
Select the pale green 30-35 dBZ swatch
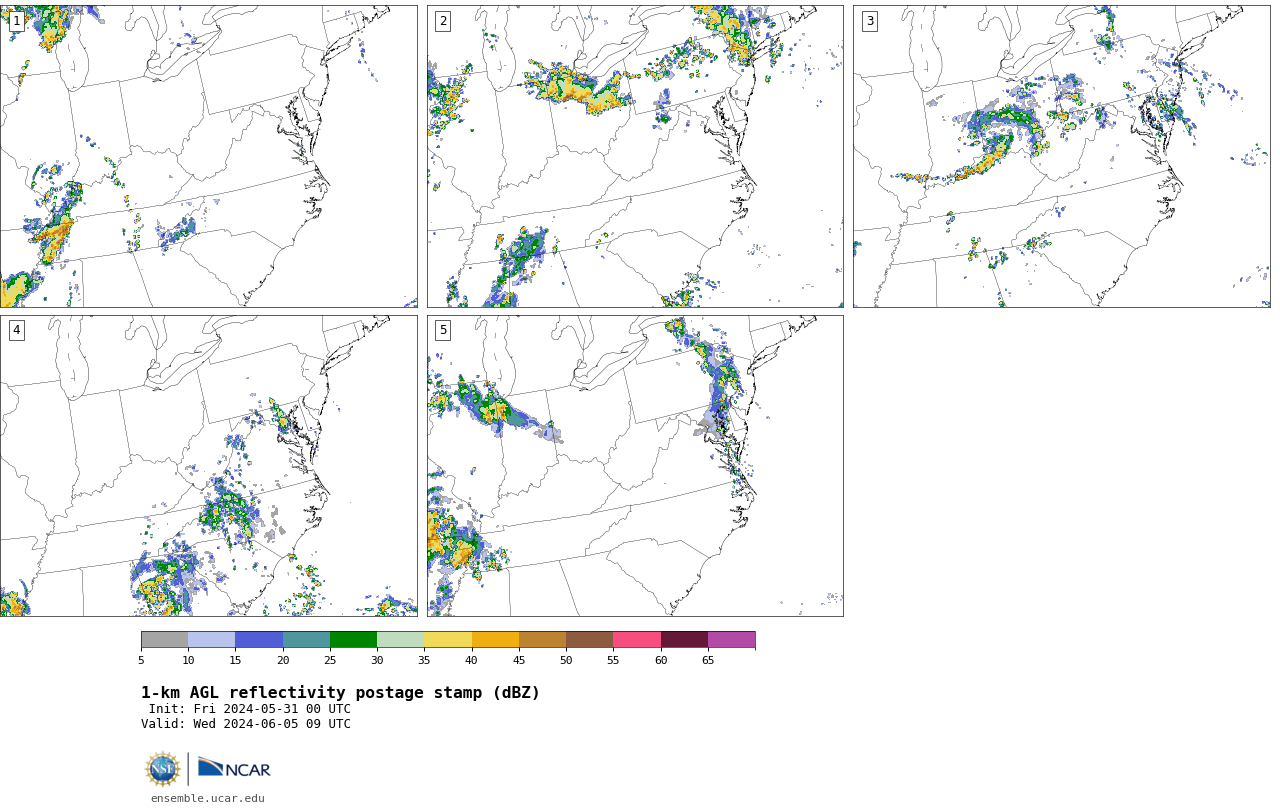tap(401, 640)
